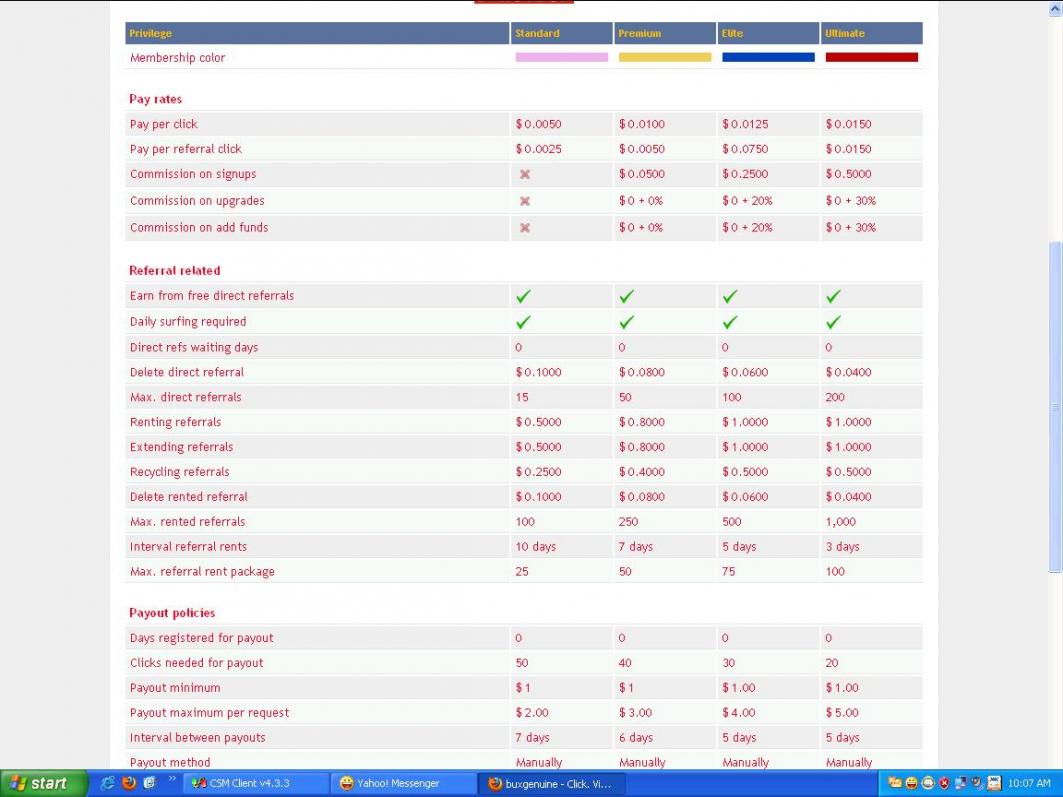This screenshot has width=1063, height=797.
Task: Click Premium interval between payouts value 6 days
Action: [x=636, y=737]
